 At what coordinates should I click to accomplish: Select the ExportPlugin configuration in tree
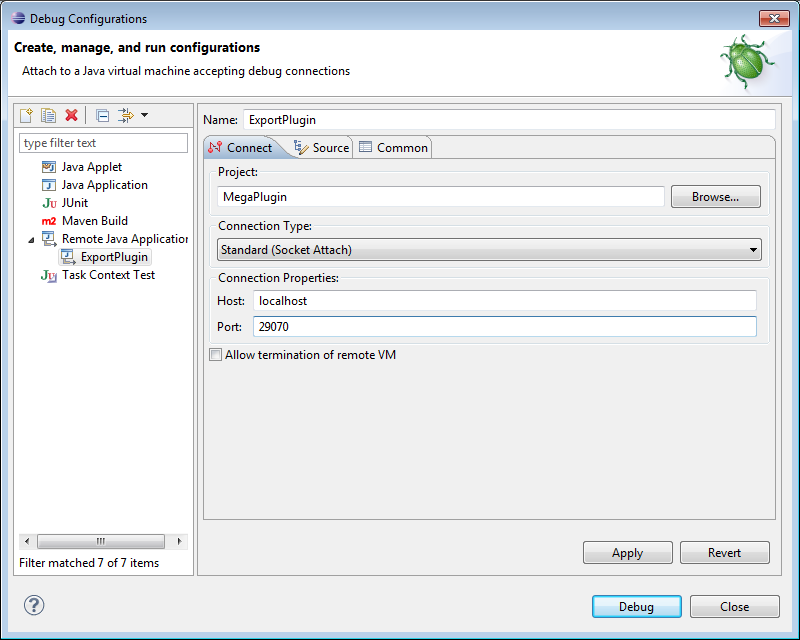113,257
